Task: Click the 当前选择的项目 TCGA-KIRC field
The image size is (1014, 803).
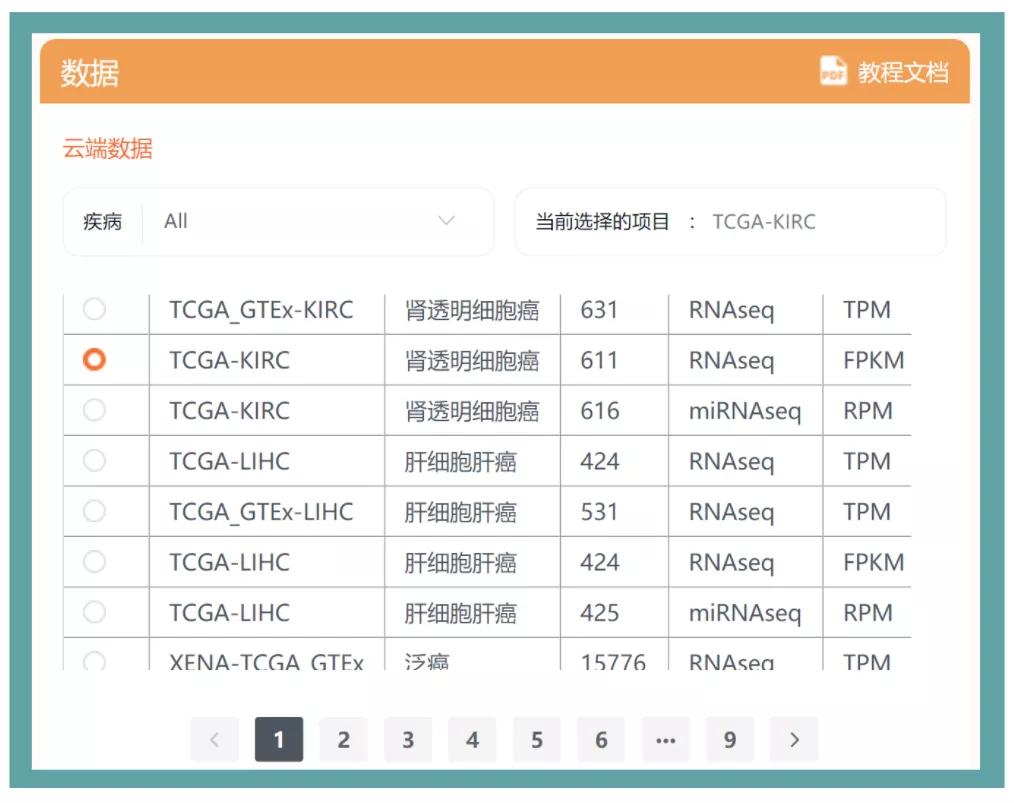Action: click(732, 221)
